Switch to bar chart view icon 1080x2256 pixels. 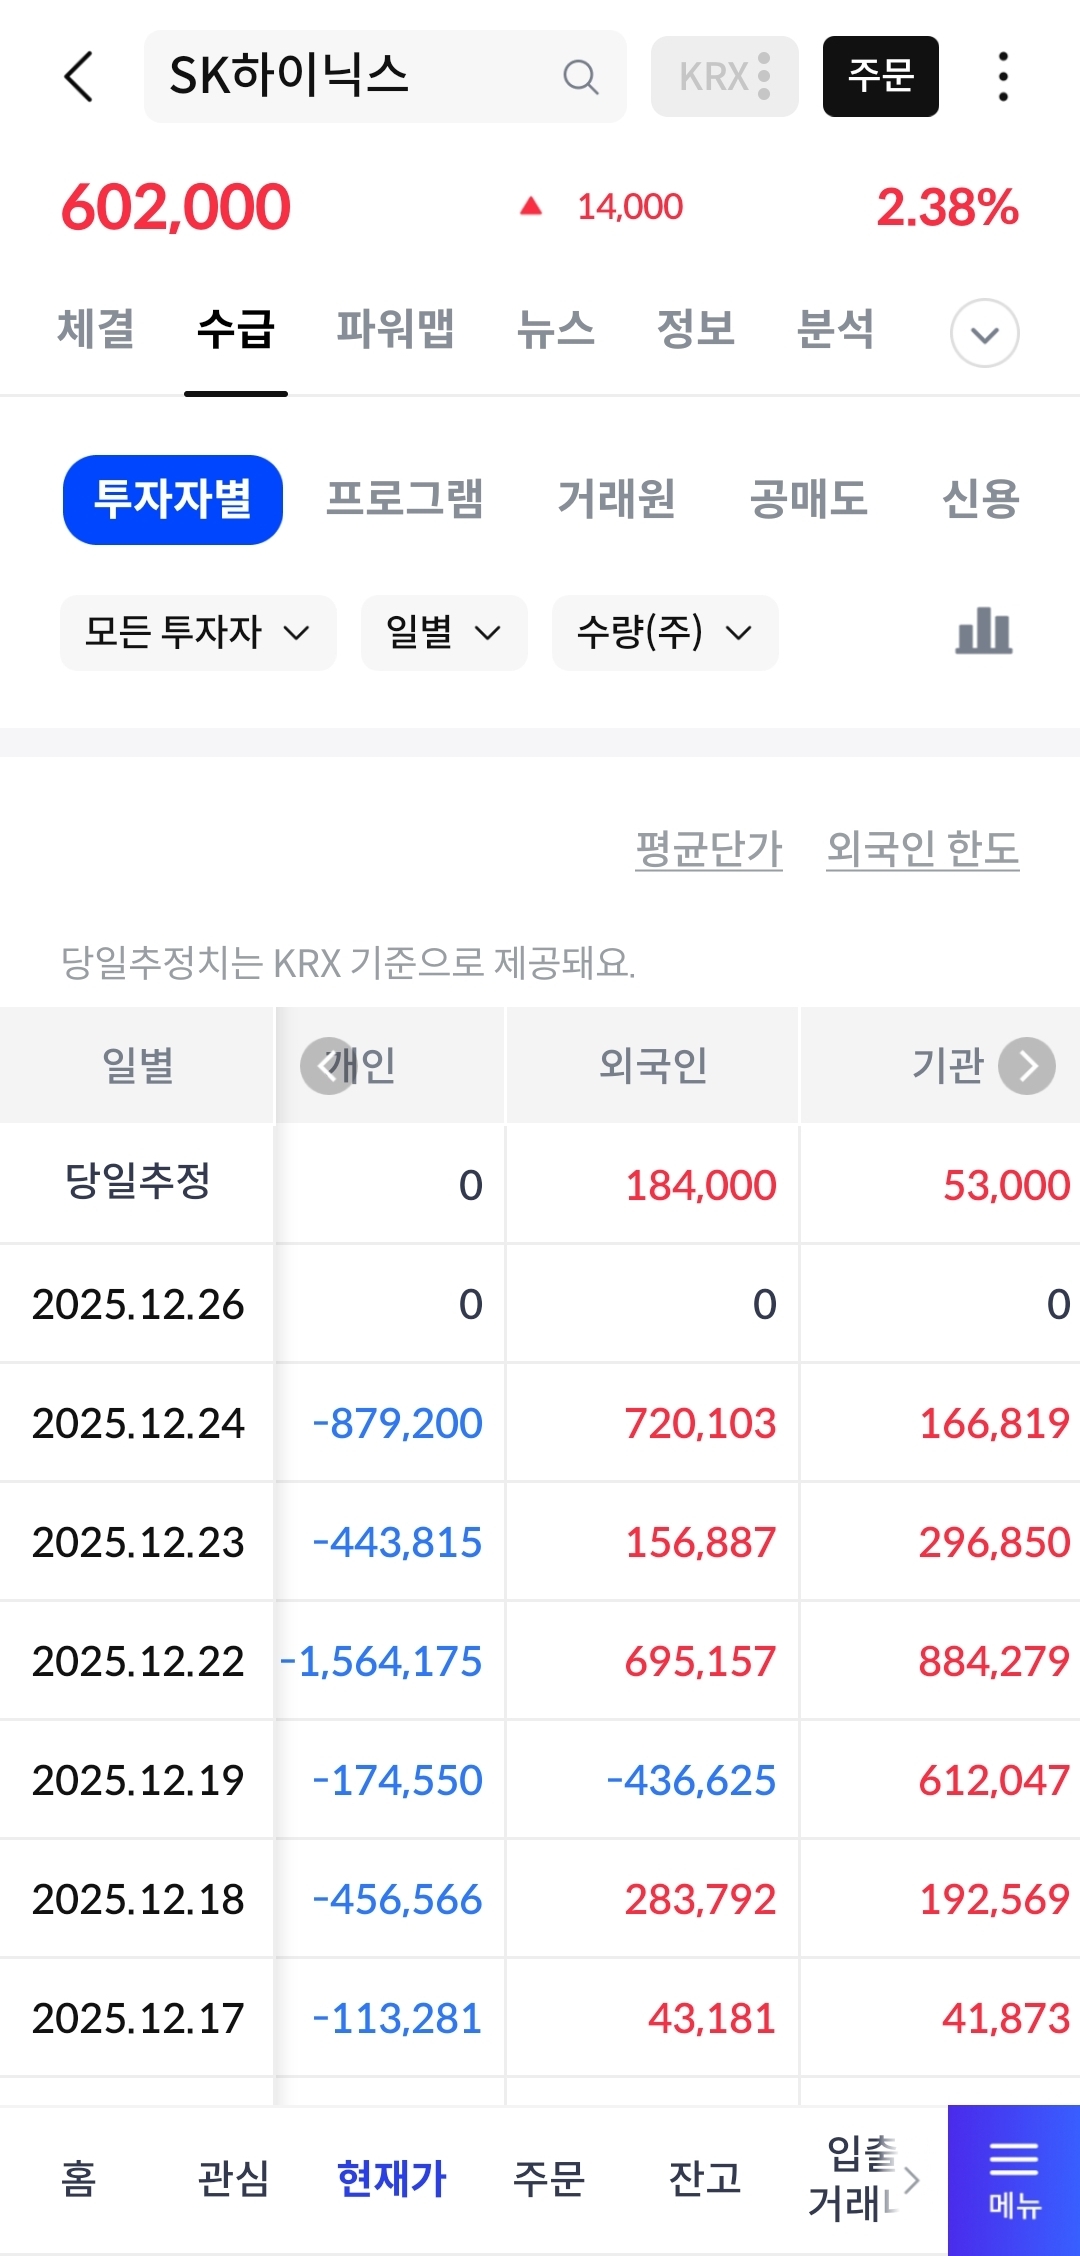(984, 632)
